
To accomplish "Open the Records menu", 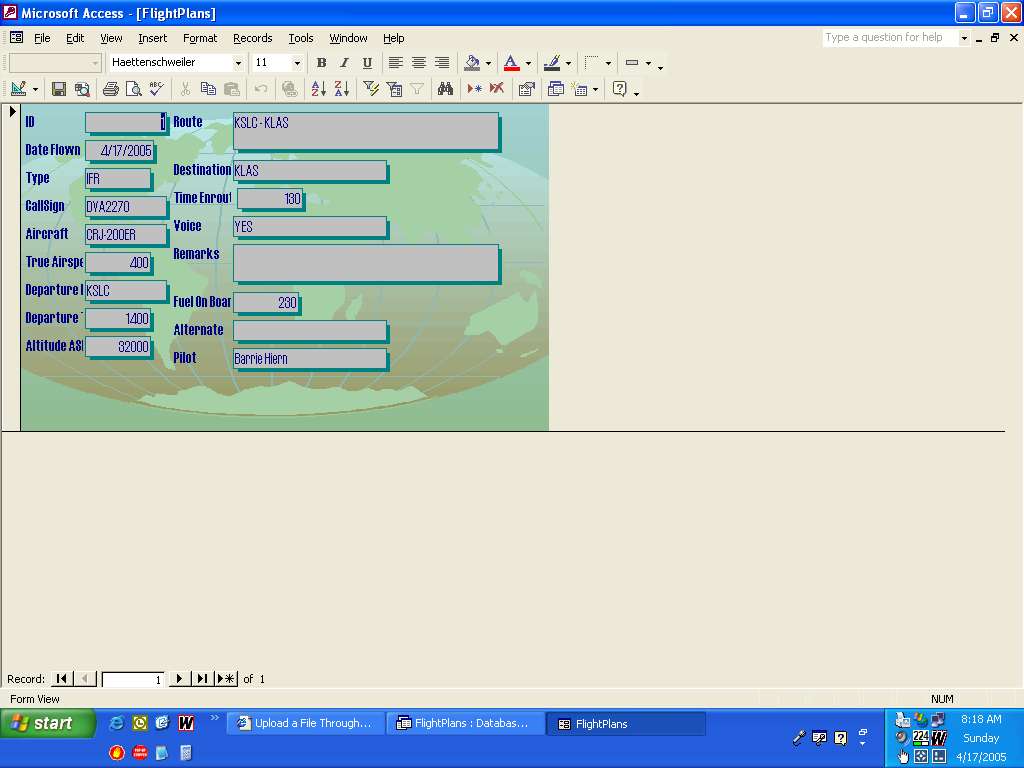I will [252, 38].
